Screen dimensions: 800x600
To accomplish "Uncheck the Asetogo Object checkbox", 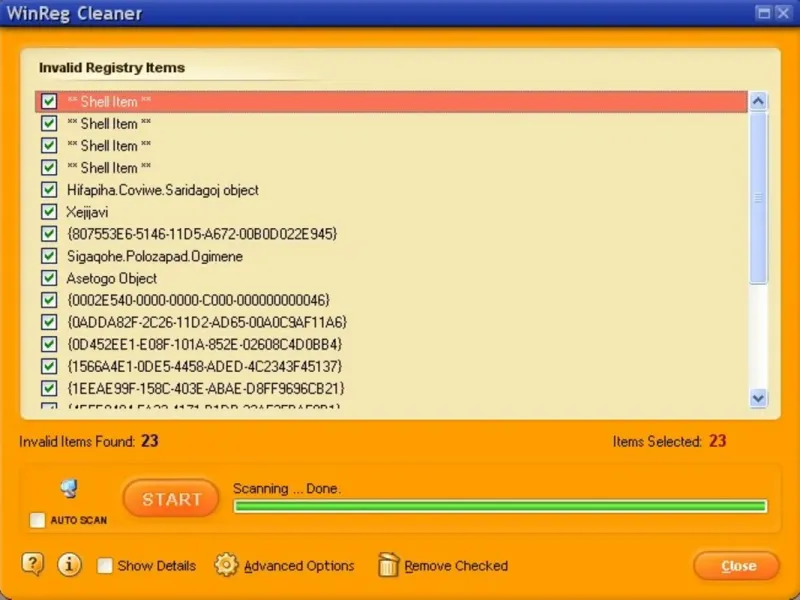I will pos(49,278).
